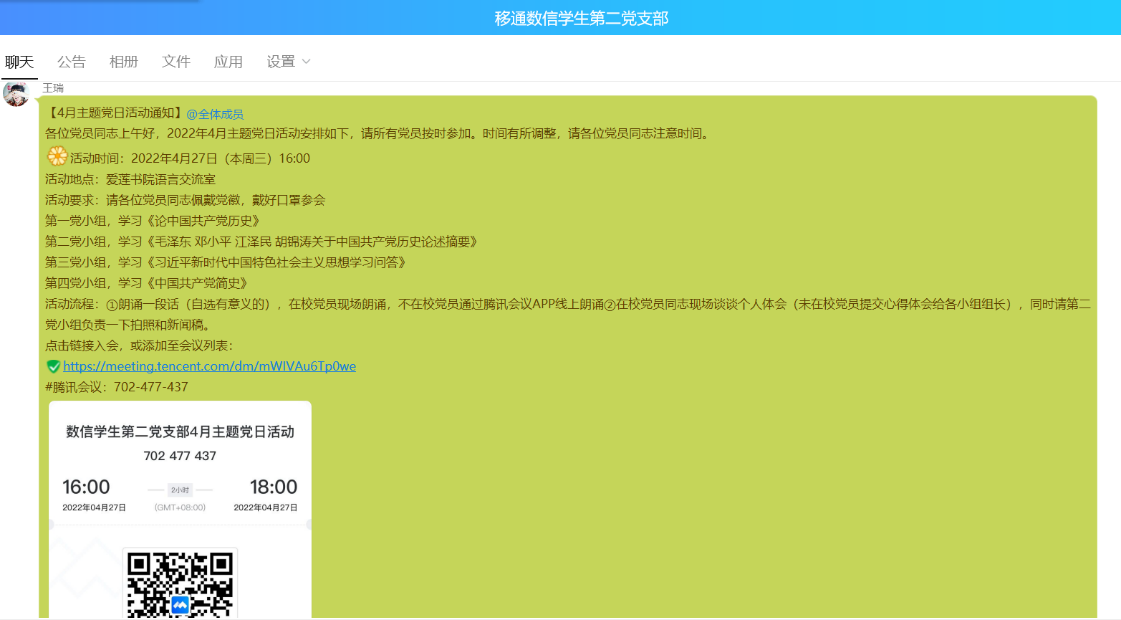The image size is (1121, 620).
Task: Click the 18:00 end time on card
Action: pyautogui.click(x=273, y=487)
